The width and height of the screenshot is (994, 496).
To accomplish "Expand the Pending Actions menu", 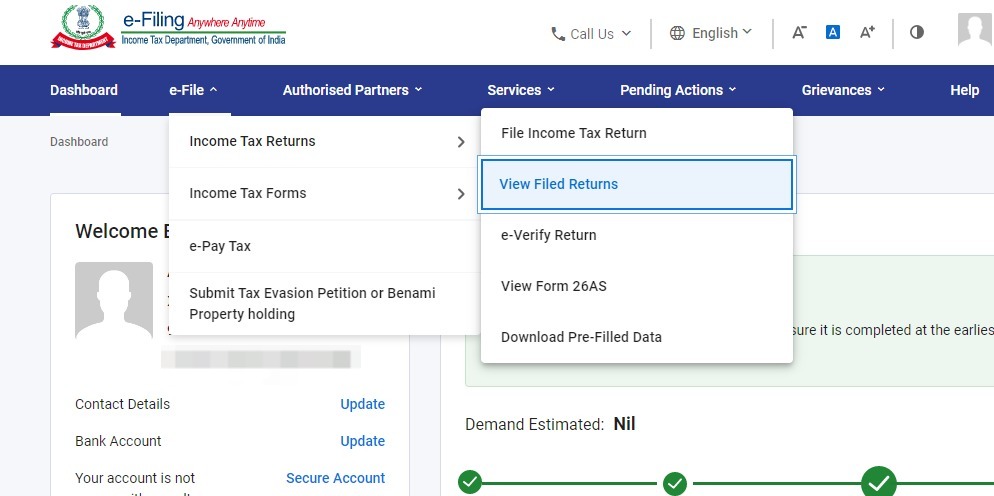I will pyautogui.click(x=678, y=90).
